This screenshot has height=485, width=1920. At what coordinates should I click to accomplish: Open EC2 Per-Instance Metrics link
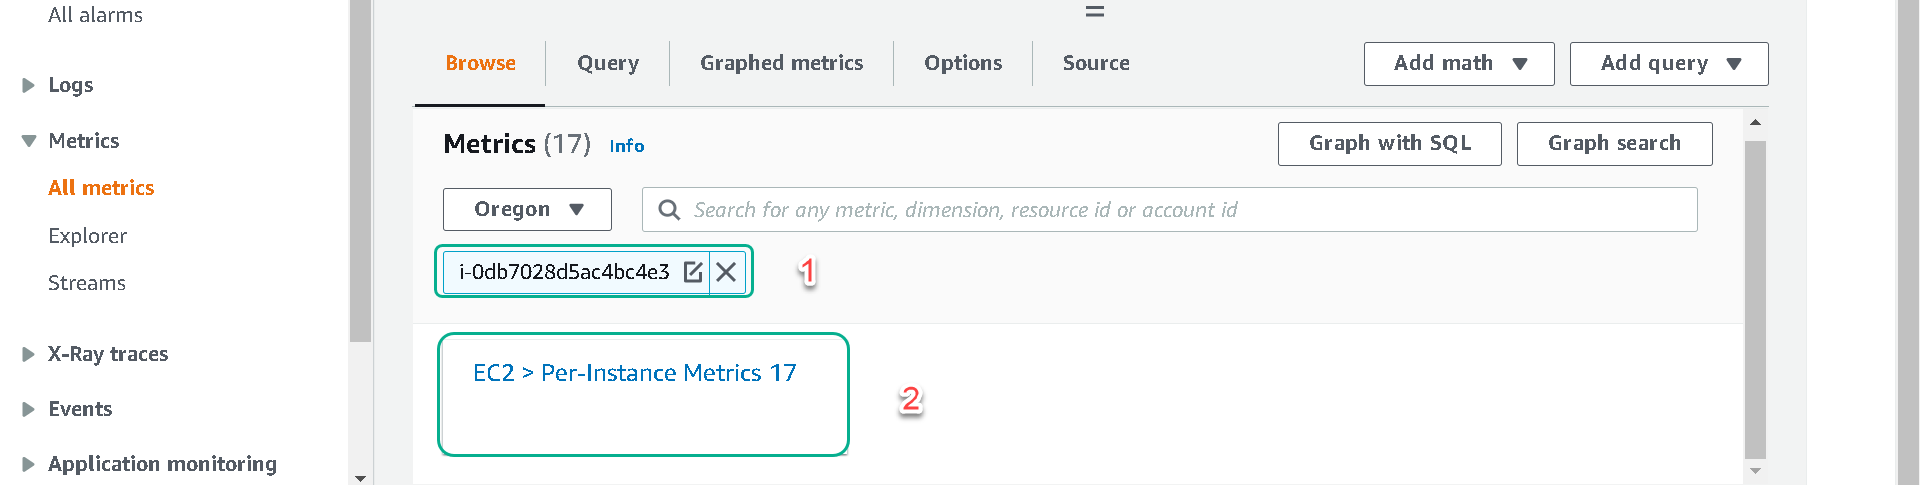(635, 373)
